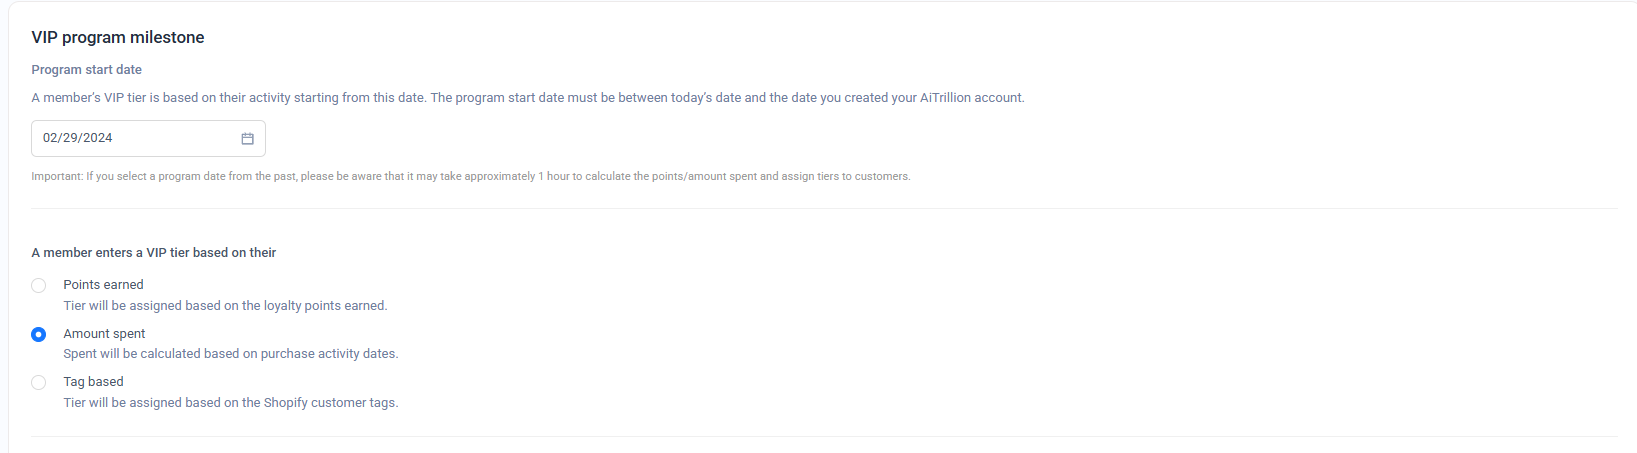Click the member's VIP tier activity description
Image resolution: width=1637 pixels, height=453 pixels.
(x=400, y=98)
